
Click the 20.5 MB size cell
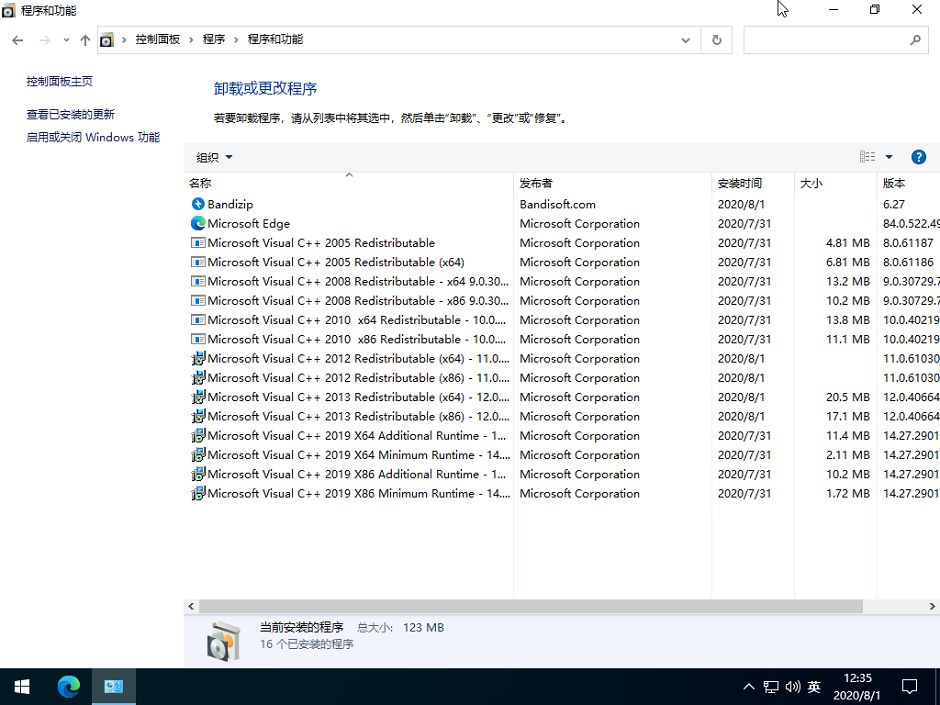[x=848, y=397]
